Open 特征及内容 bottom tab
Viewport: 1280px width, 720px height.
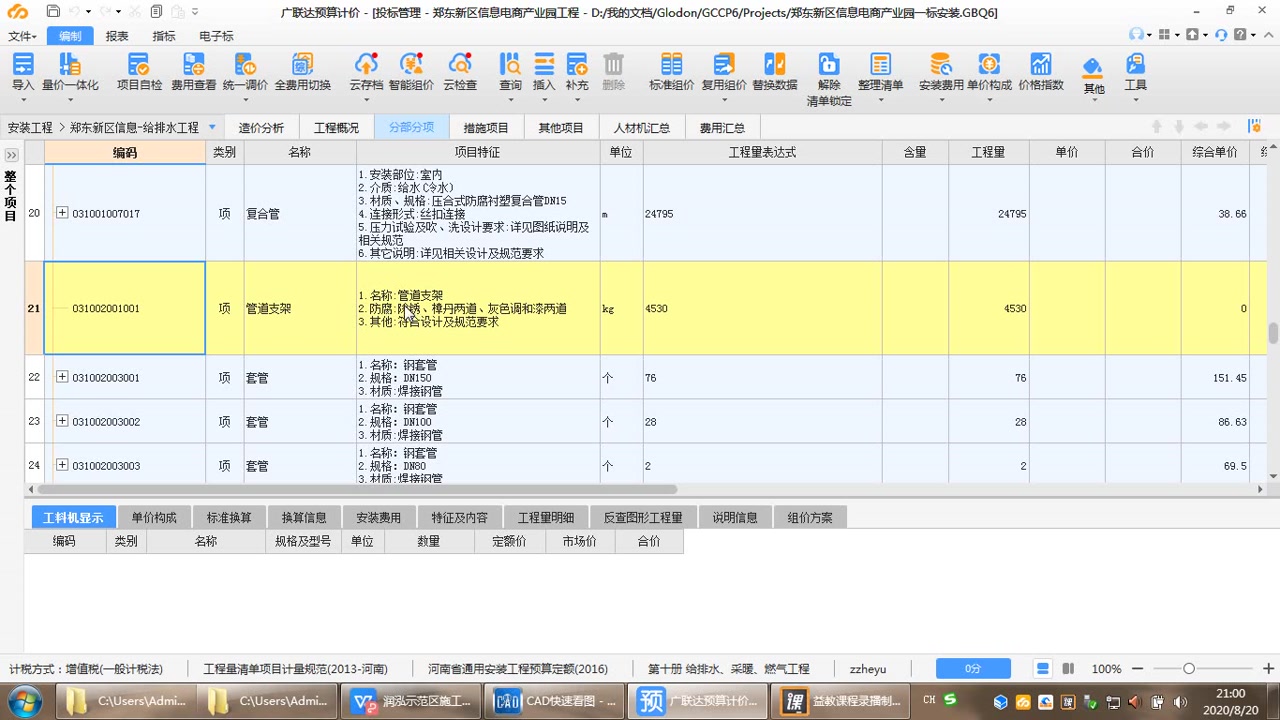click(460, 517)
